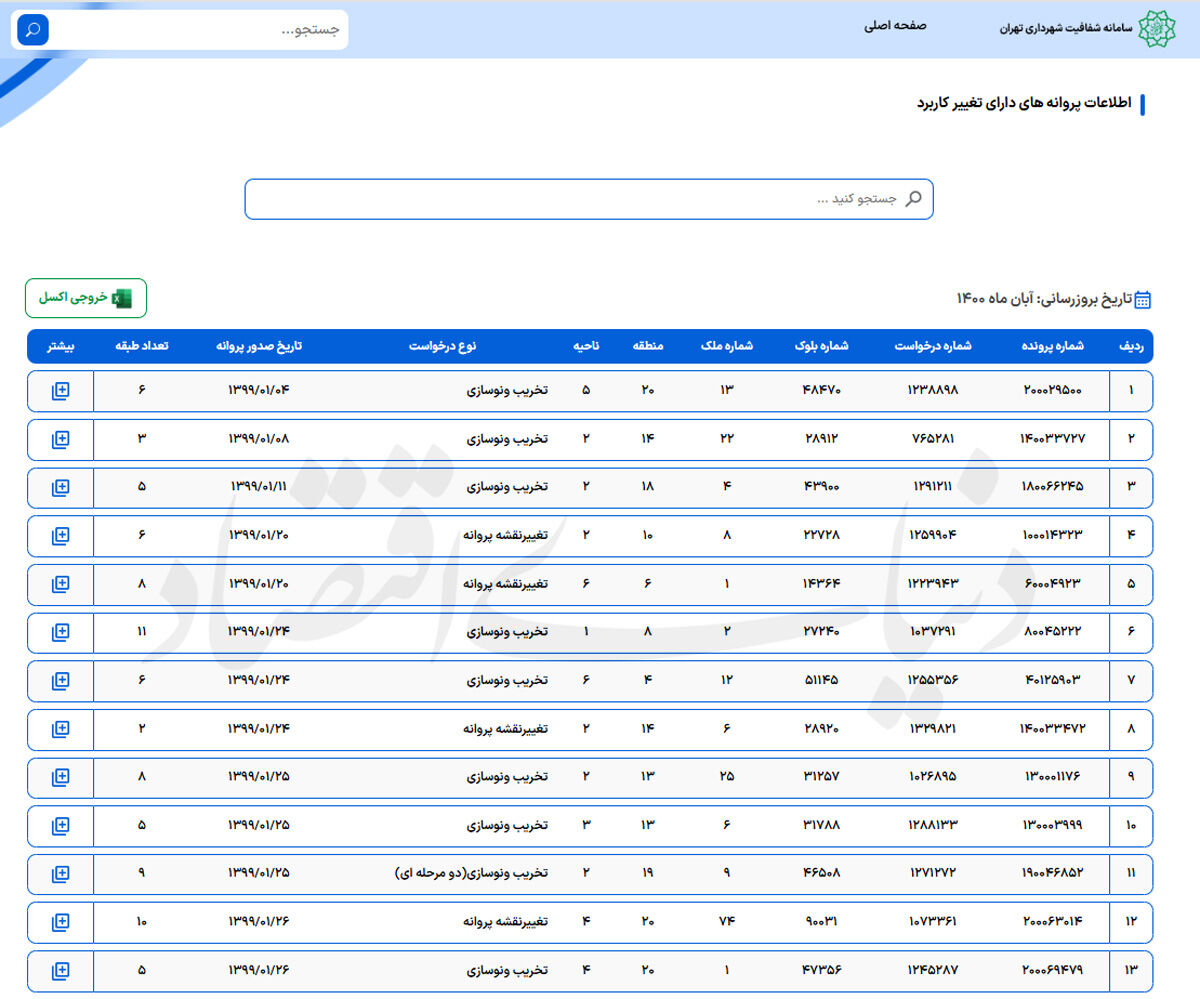
Task: Open more-details icon for row 6 (file ۸۰۰۰۴۵۲۲۲)
Action: tap(61, 632)
